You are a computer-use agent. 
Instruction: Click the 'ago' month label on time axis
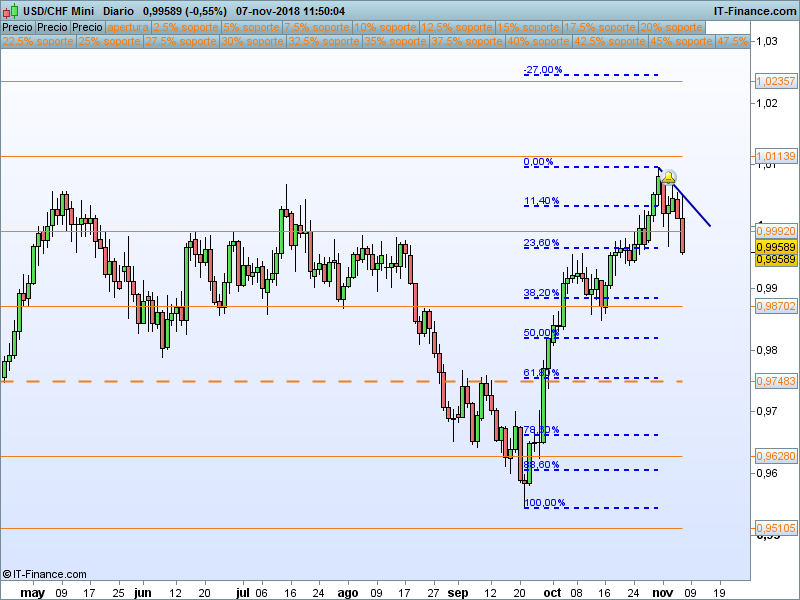point(348,593)
